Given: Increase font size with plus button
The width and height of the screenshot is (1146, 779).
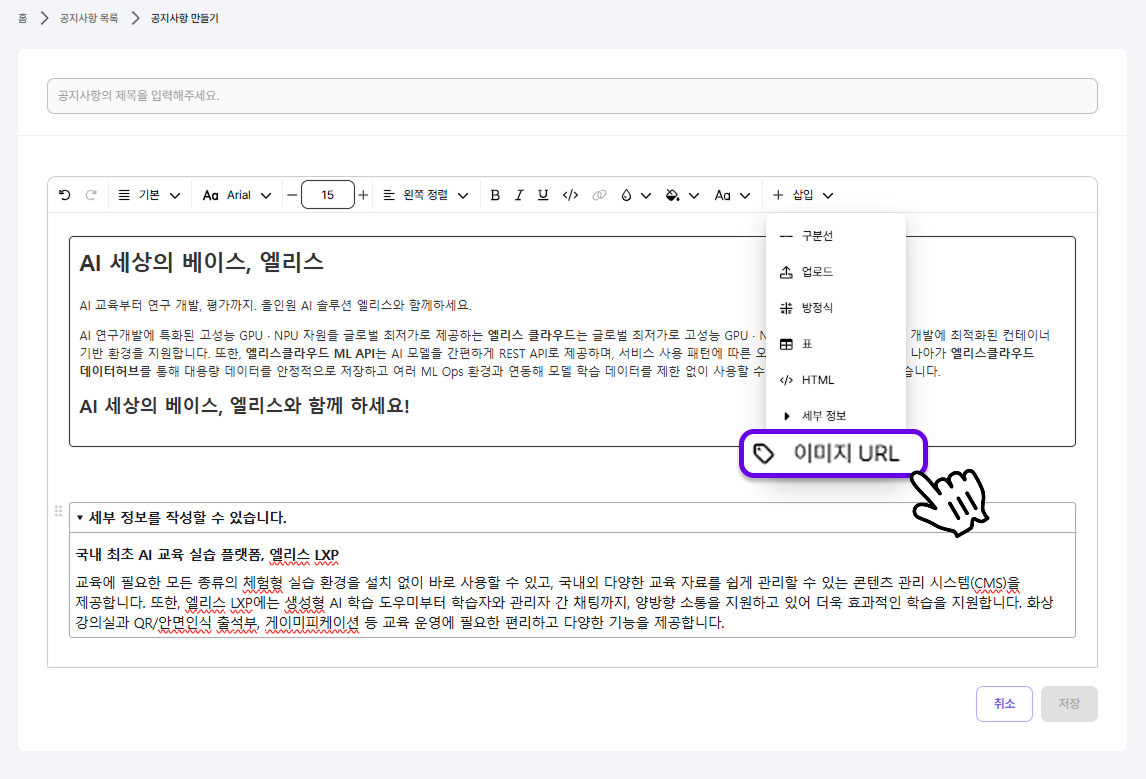Looking at the screenshot, I should point(363,195).
